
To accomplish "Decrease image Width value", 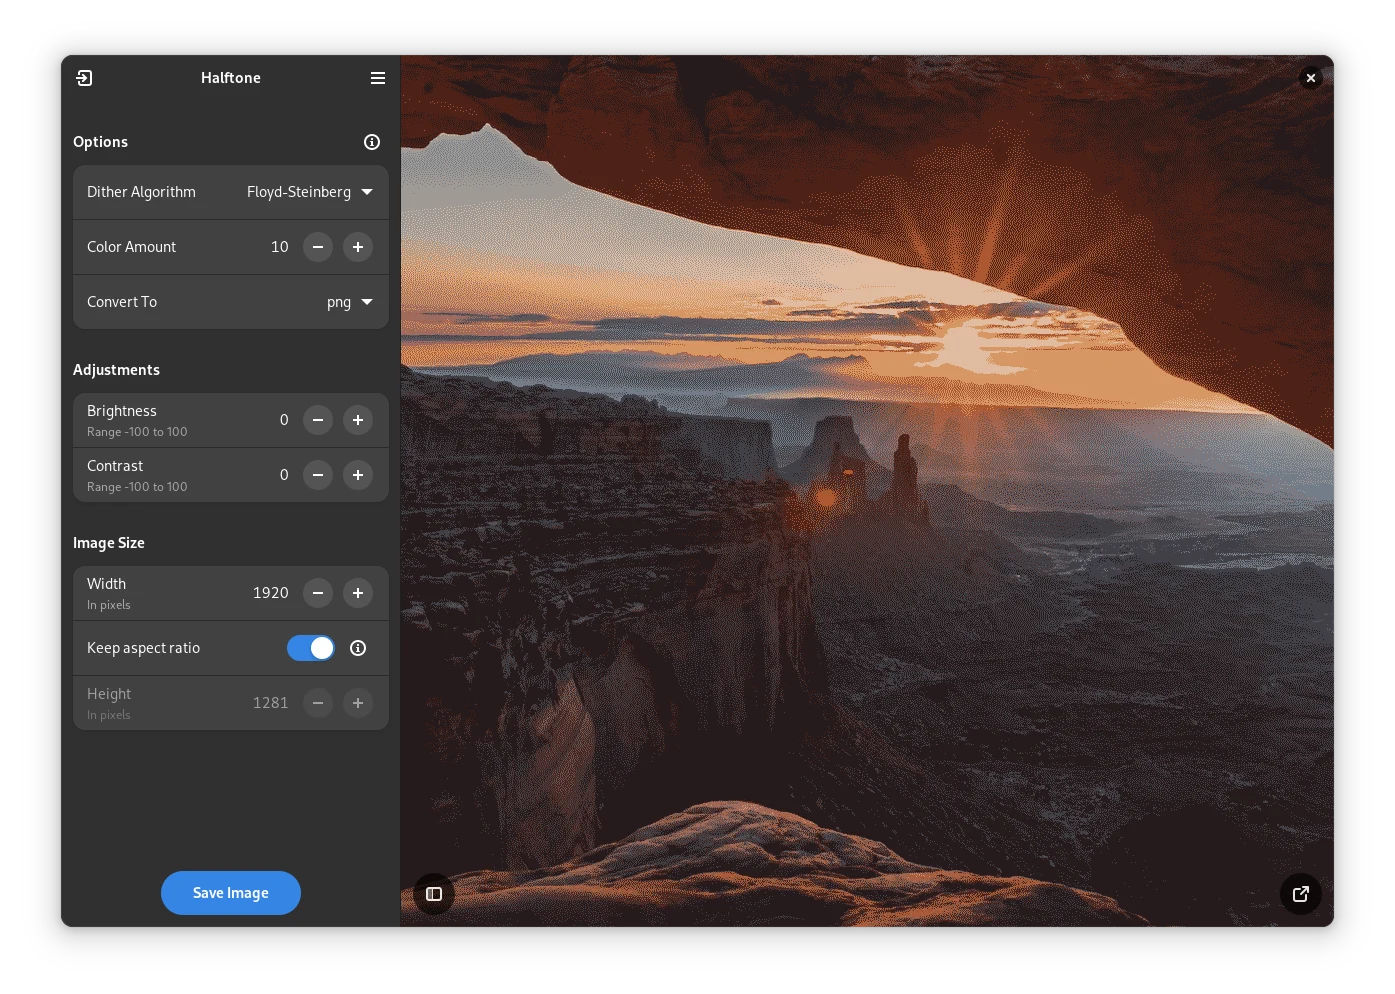I will coord(318,593).
